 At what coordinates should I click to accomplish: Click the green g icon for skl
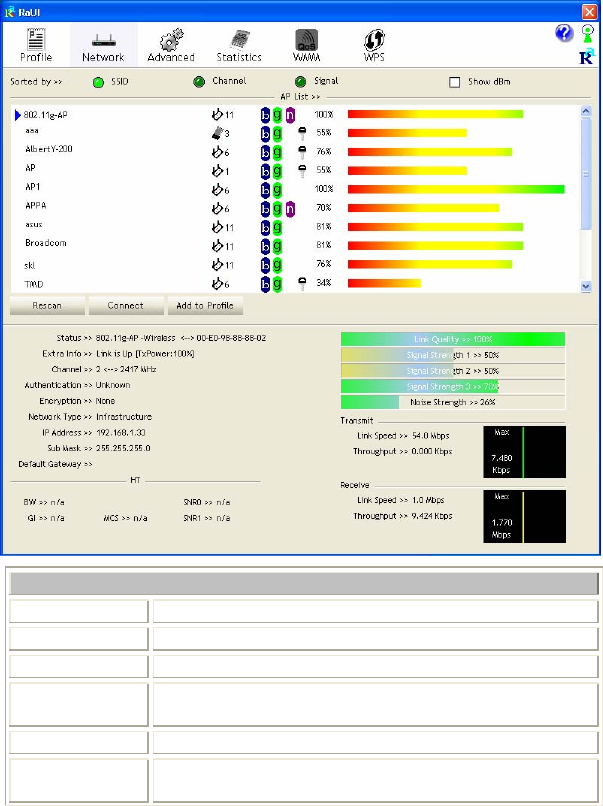coord(278,265)
